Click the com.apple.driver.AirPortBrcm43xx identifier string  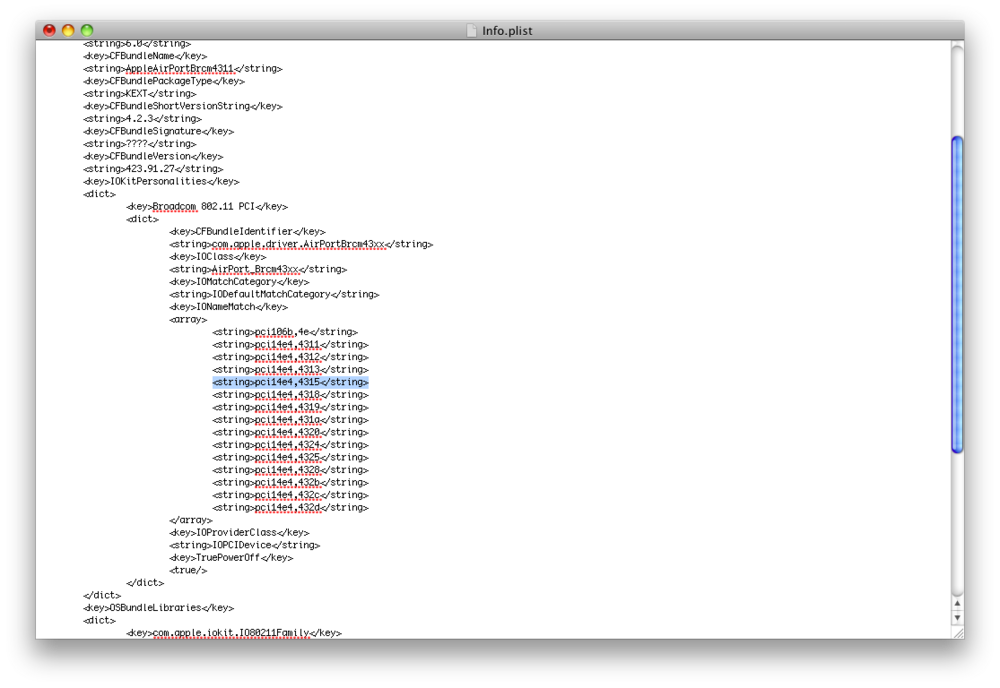point(300,244)
